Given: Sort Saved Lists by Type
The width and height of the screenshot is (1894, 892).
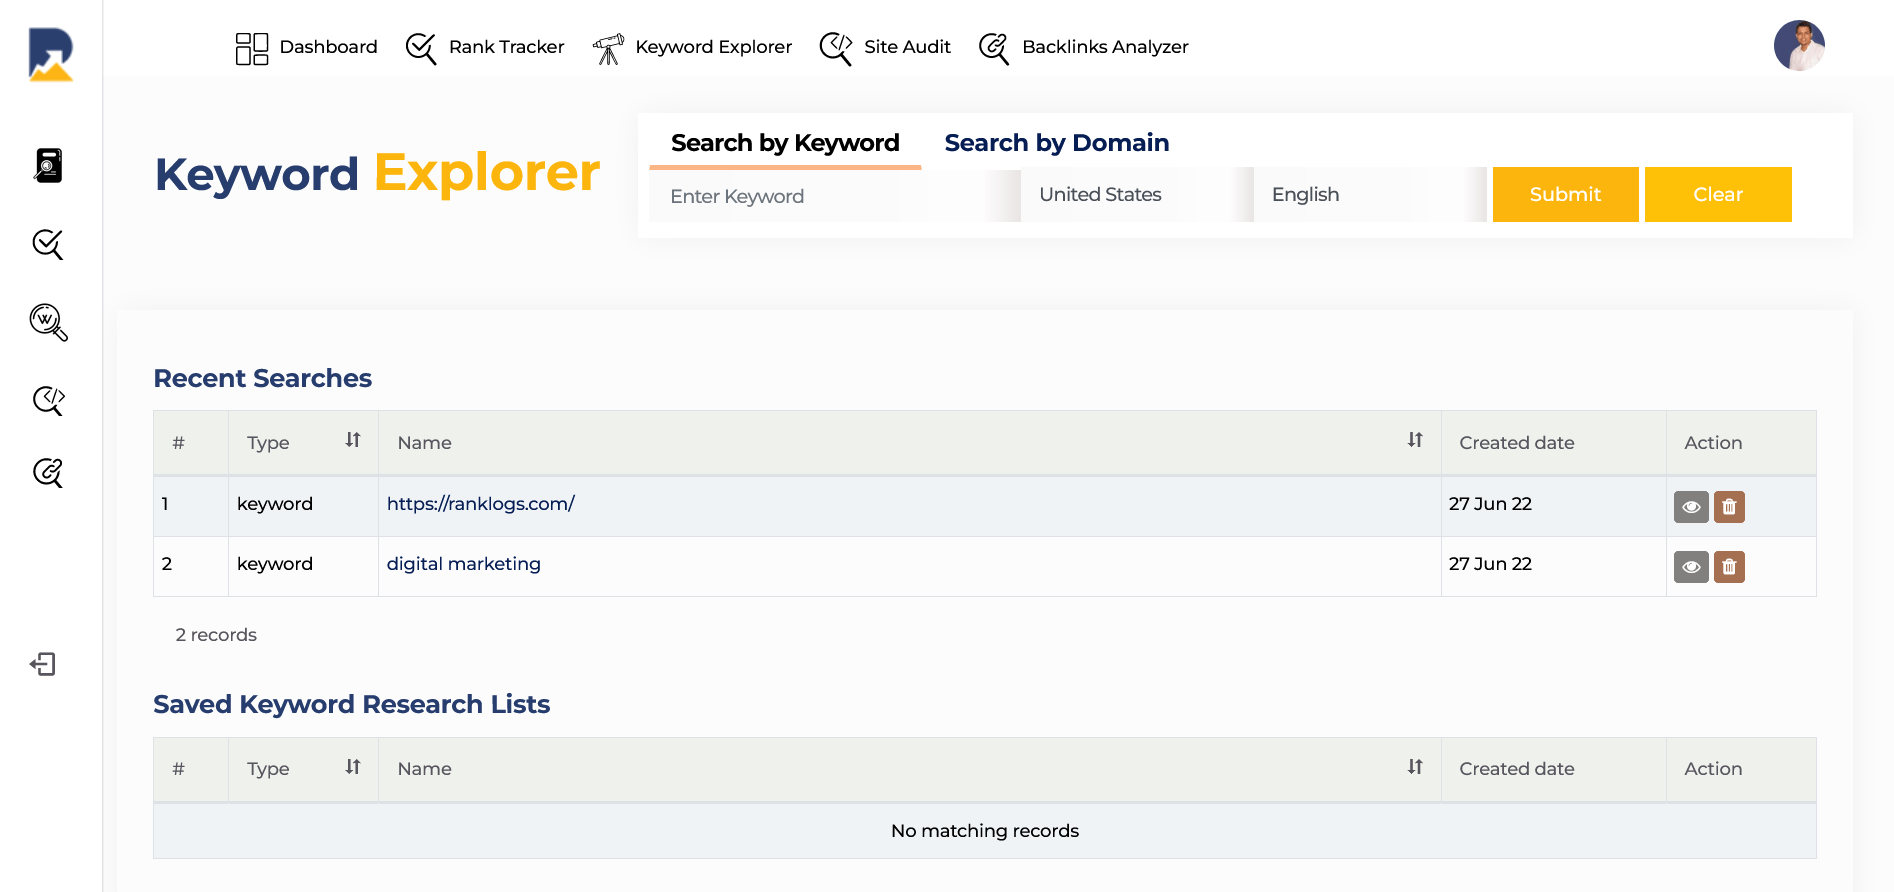Looking at the screenshot, I should pos(353,767).
